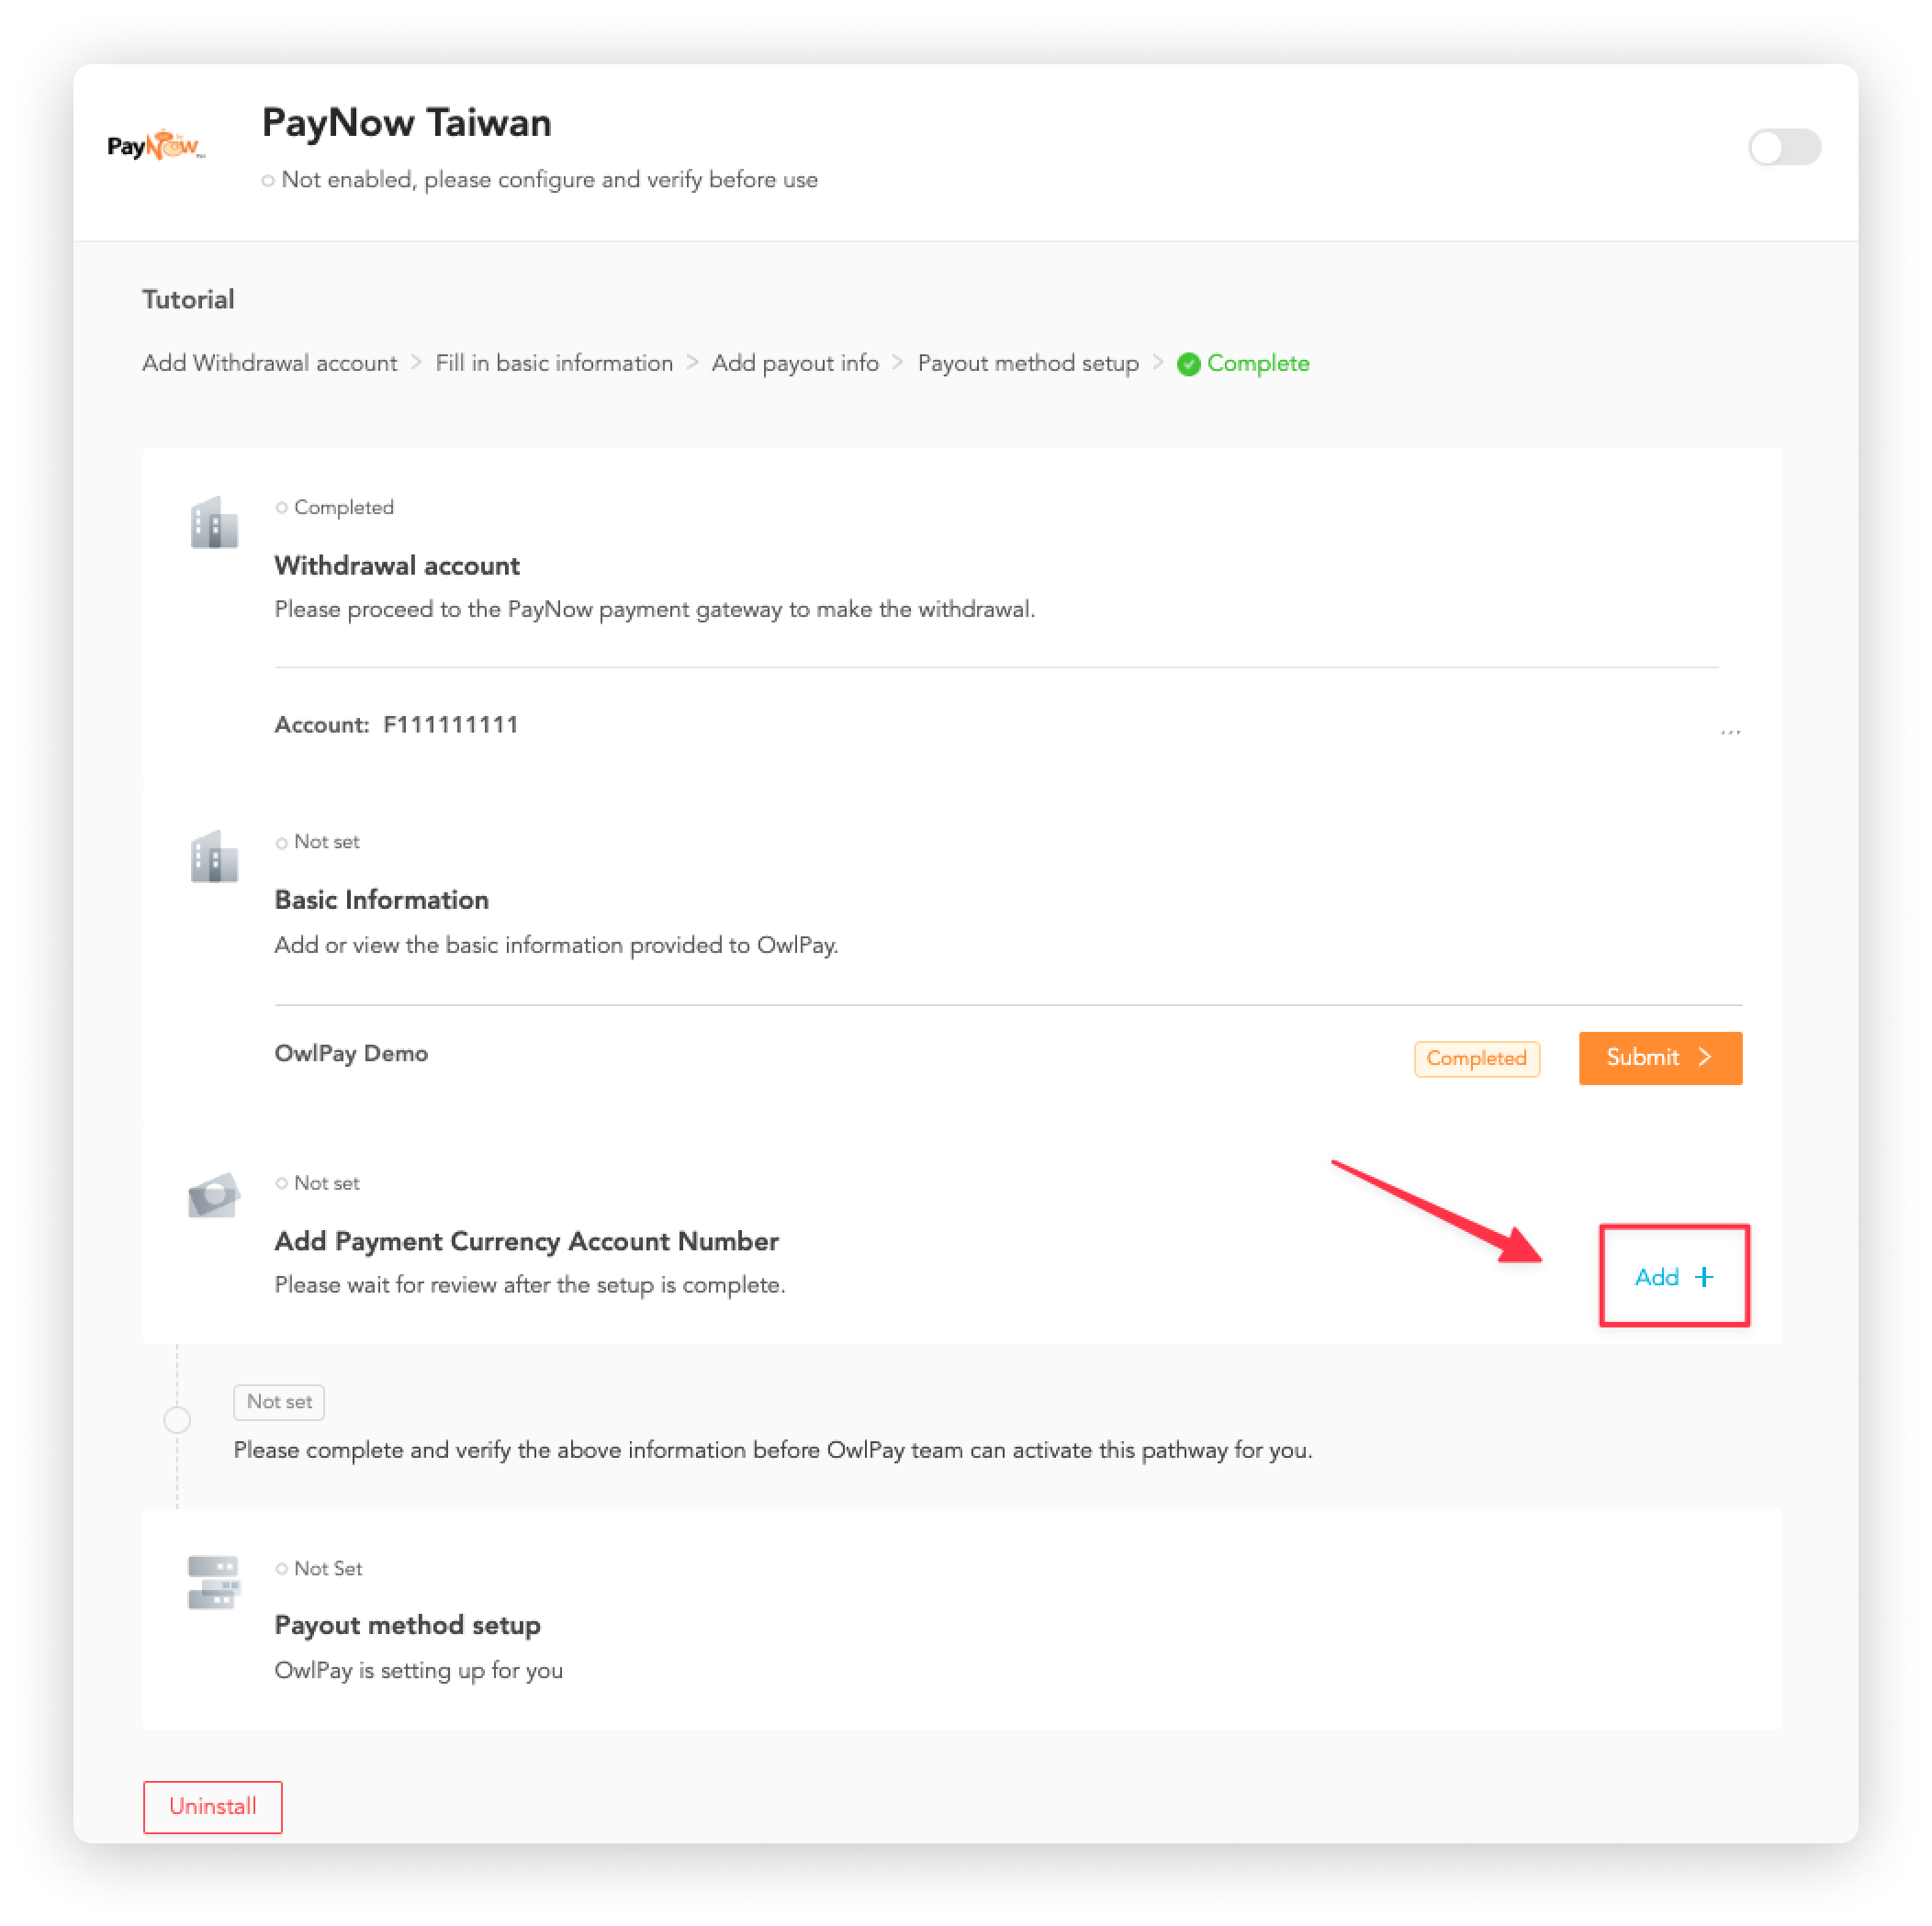Screen dimensions: 1932x1926
Task: Click the green Complete checkmark icon
Action: pos(1188,364)
